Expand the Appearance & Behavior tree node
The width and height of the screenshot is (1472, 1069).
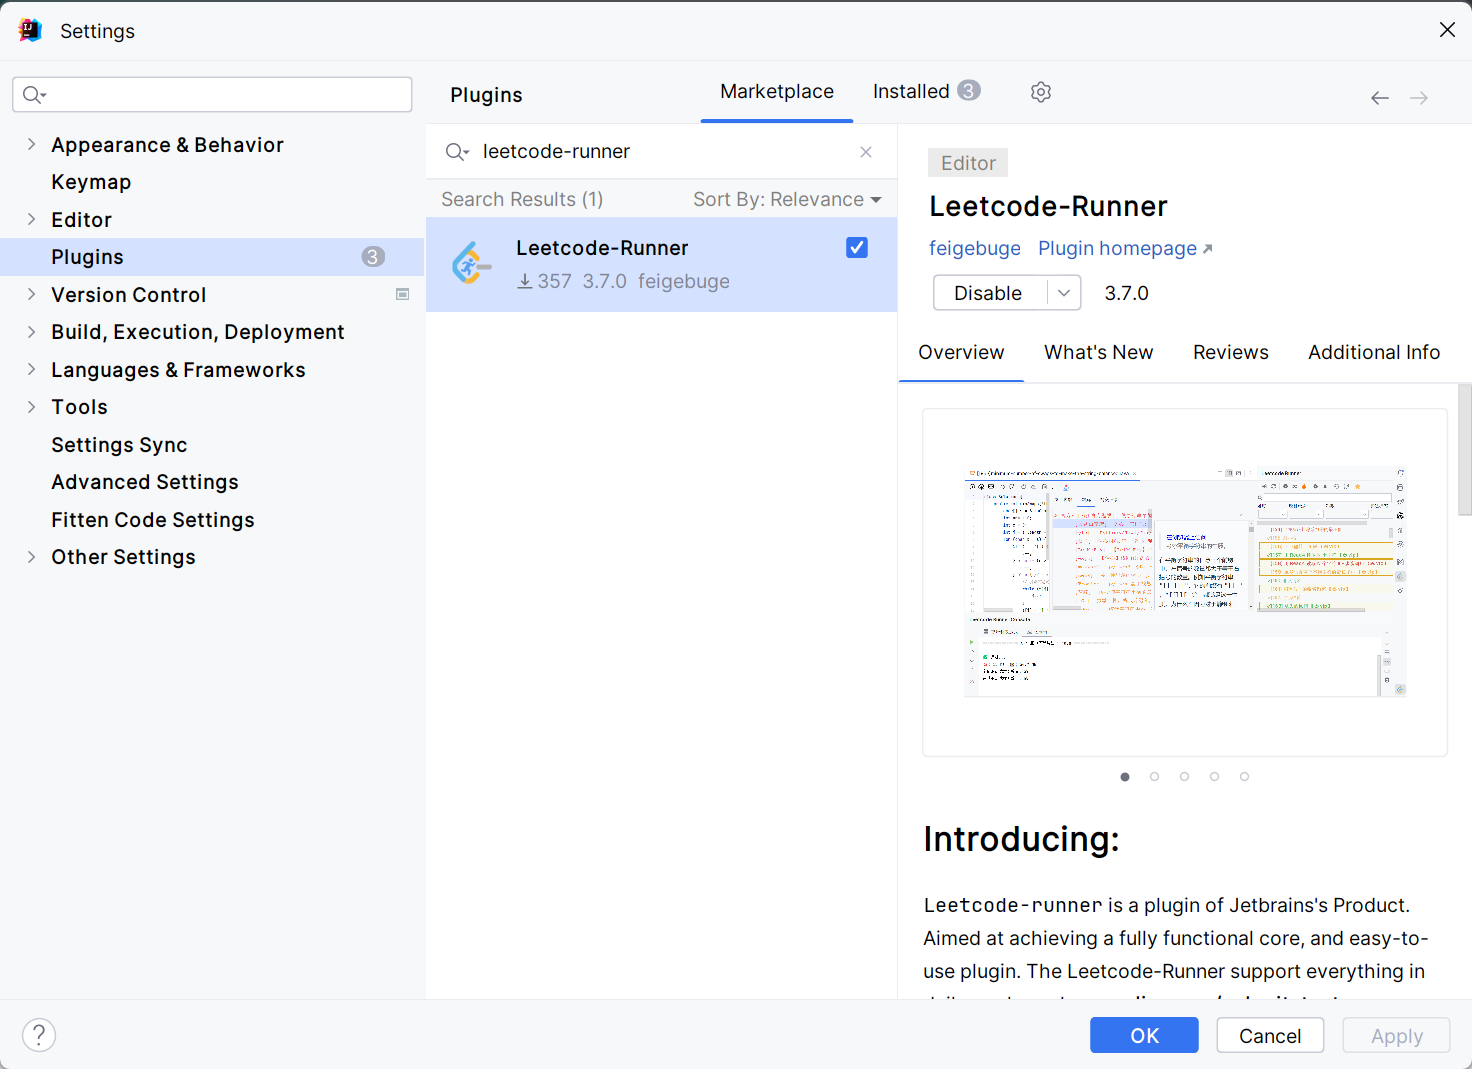[31, 145]
